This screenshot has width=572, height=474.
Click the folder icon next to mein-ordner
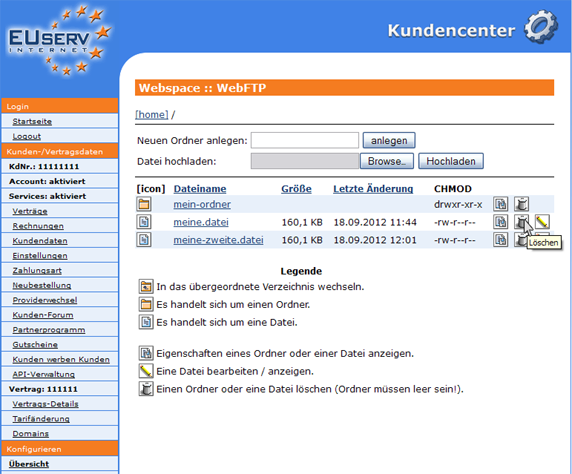[x=144, y=204]
